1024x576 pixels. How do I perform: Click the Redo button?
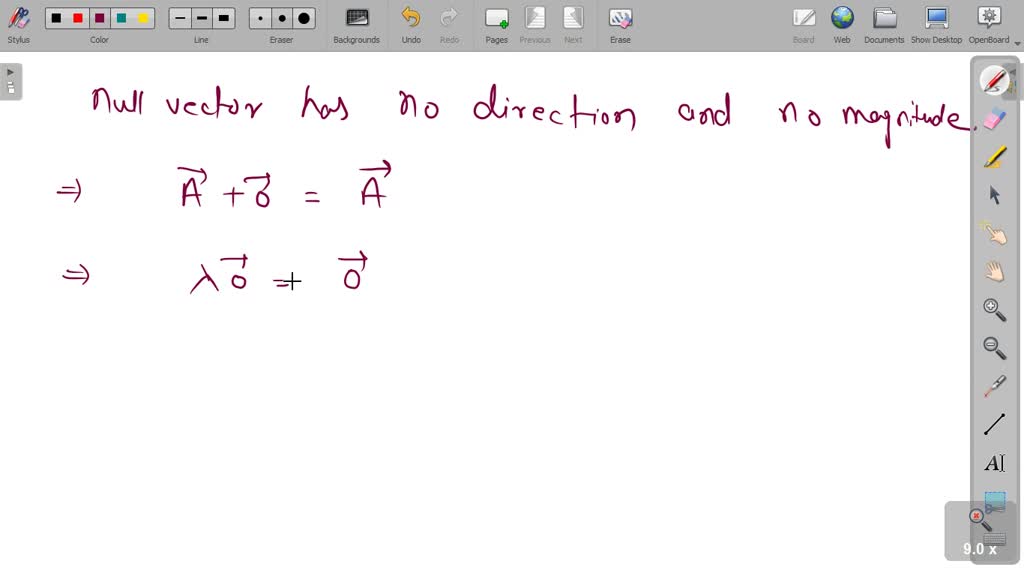pyautogui.click(x=449, y=25)
